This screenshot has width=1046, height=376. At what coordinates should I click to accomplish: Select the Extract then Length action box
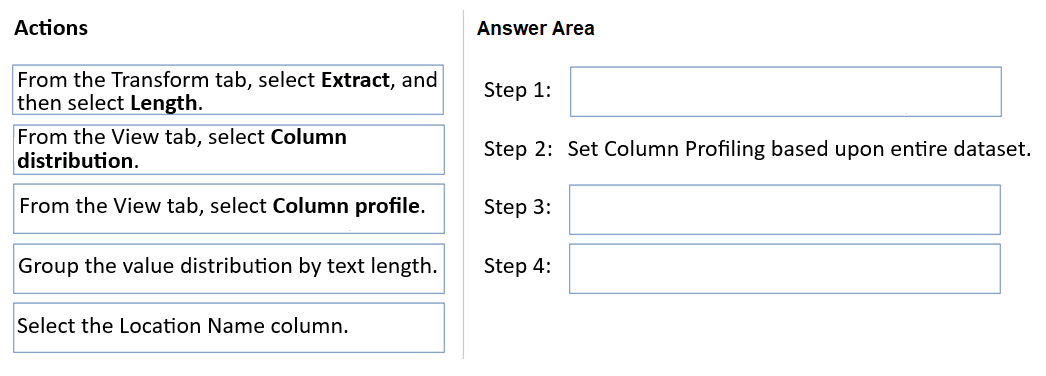coord(228,90)
